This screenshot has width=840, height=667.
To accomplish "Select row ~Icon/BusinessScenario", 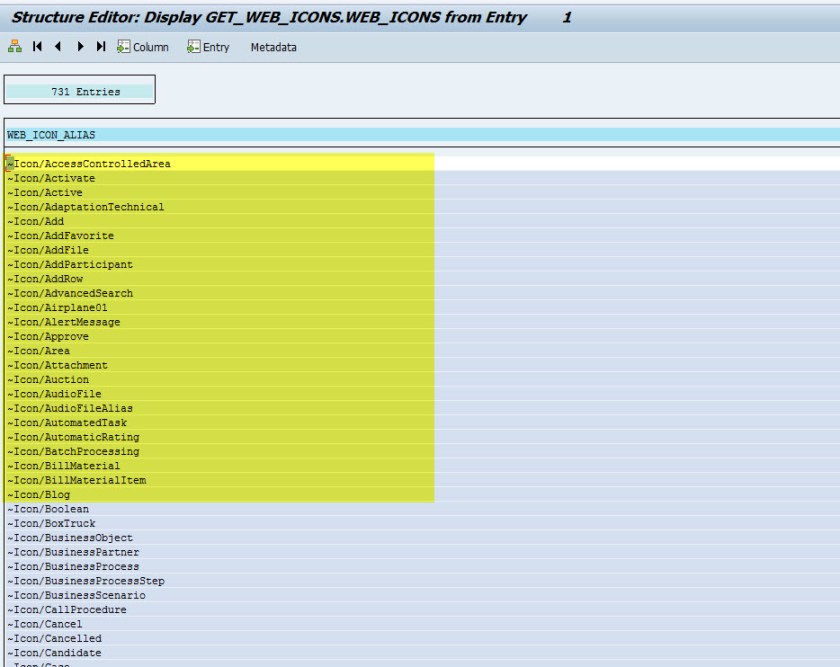I will [422, 596].
